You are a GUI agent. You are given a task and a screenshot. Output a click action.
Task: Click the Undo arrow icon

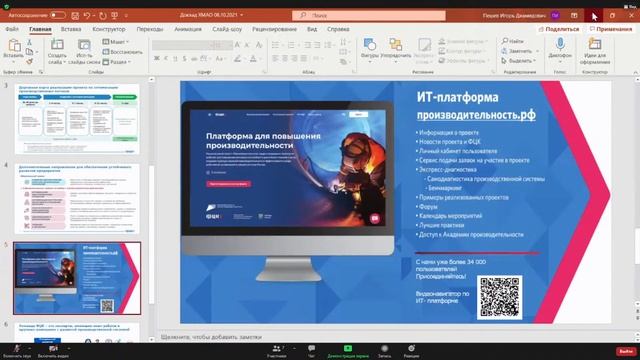[x=87, y=16]
